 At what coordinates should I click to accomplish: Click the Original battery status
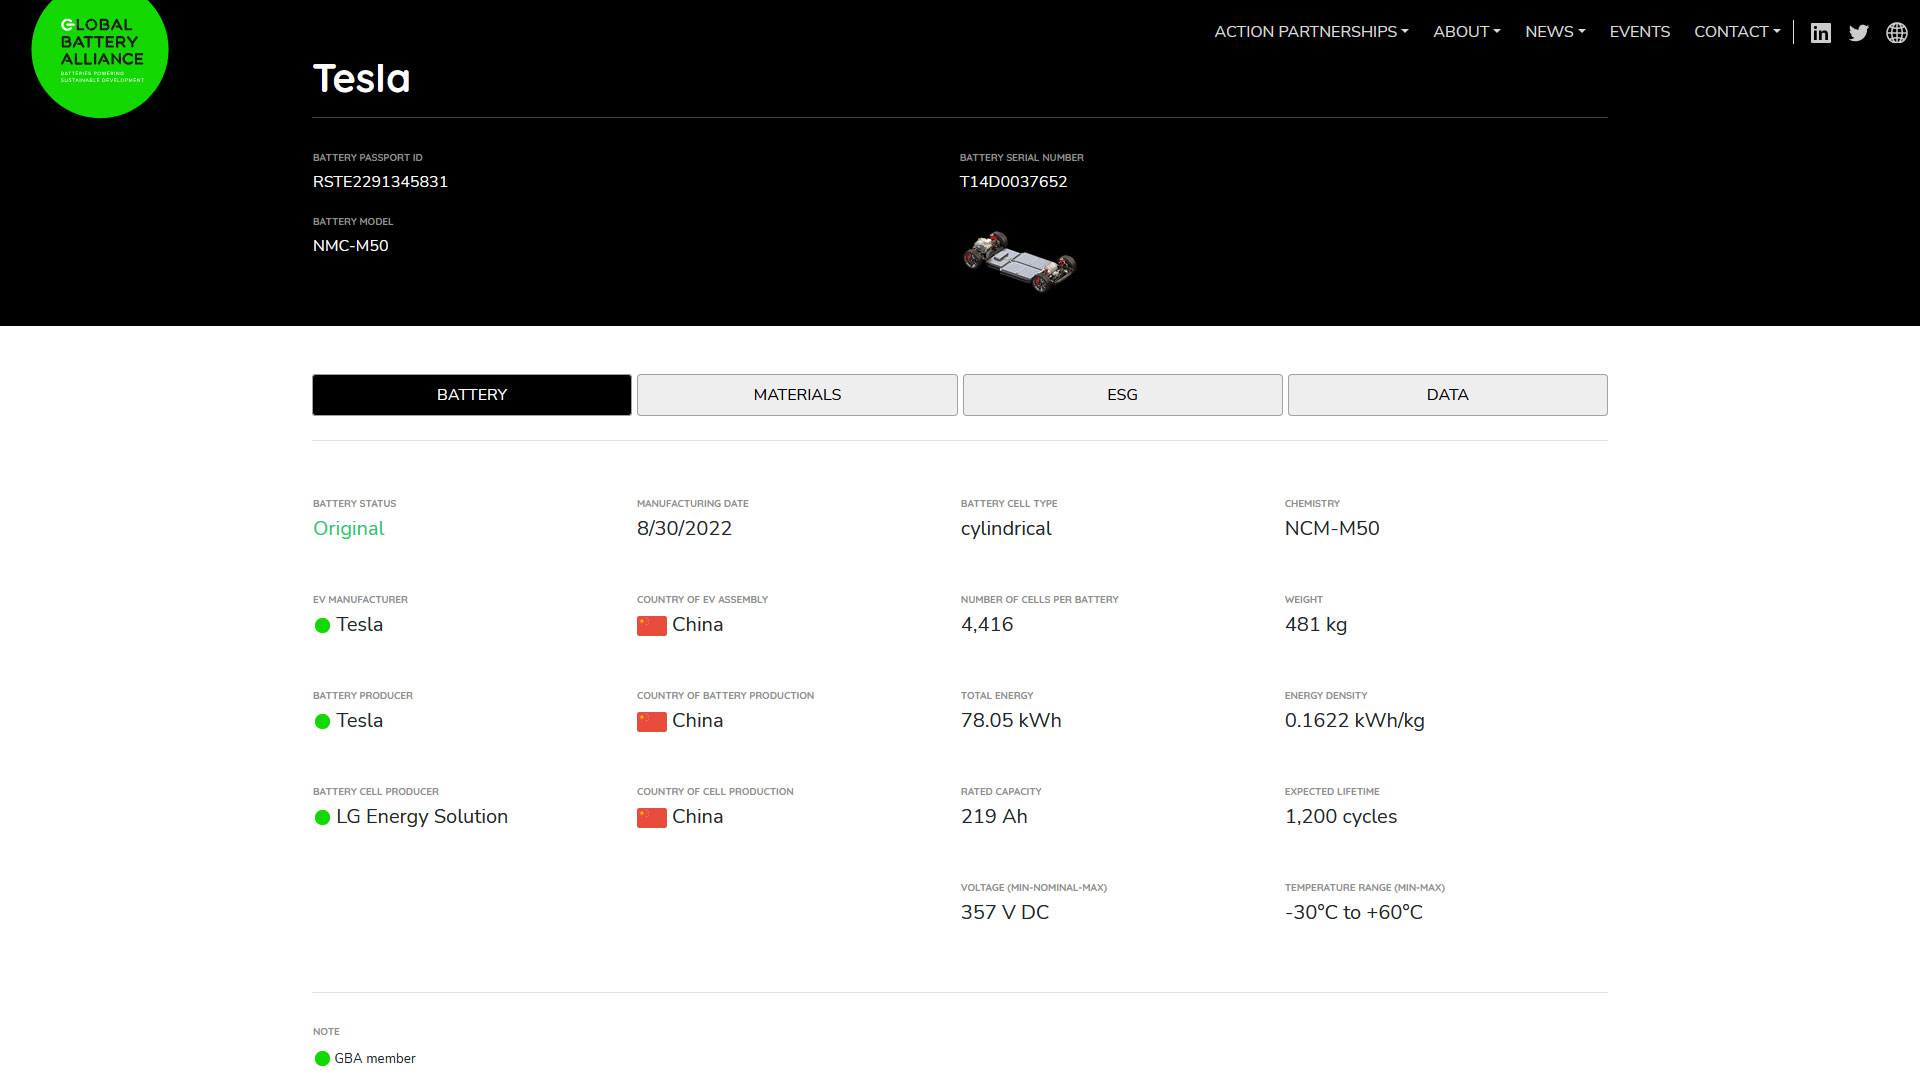tap(349, 529)
